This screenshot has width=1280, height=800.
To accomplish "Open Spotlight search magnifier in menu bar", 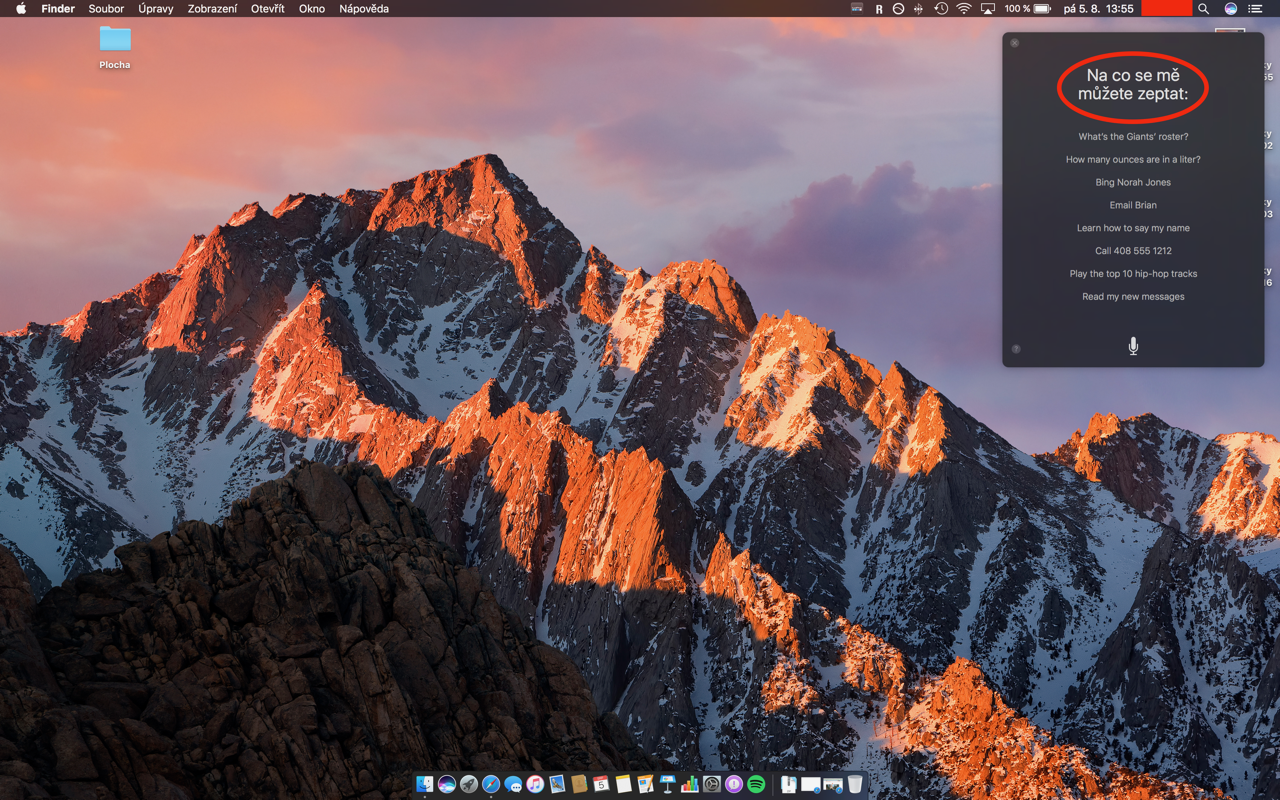I will pos(1204,9).
